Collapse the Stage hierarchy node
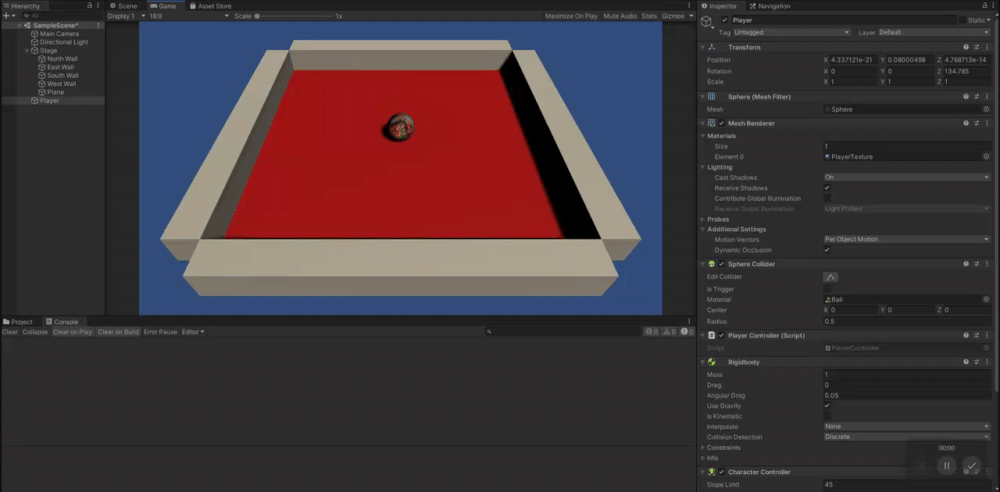This screenshot has width=1000, height=492. [x=27, y=50]
